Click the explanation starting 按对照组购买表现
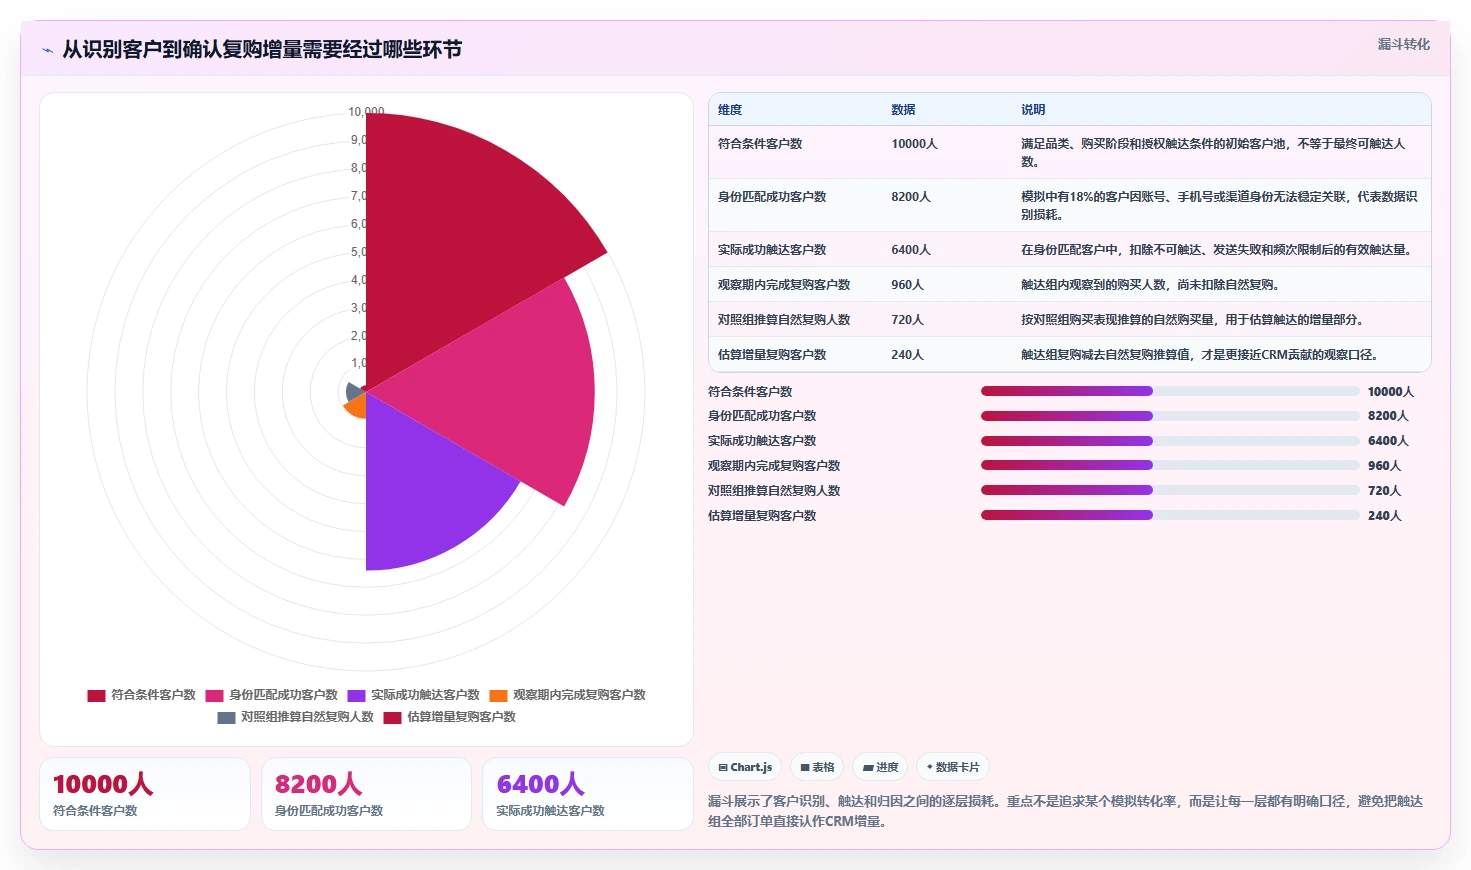Screen dimensions: 1471x870 coord(1194,320)
